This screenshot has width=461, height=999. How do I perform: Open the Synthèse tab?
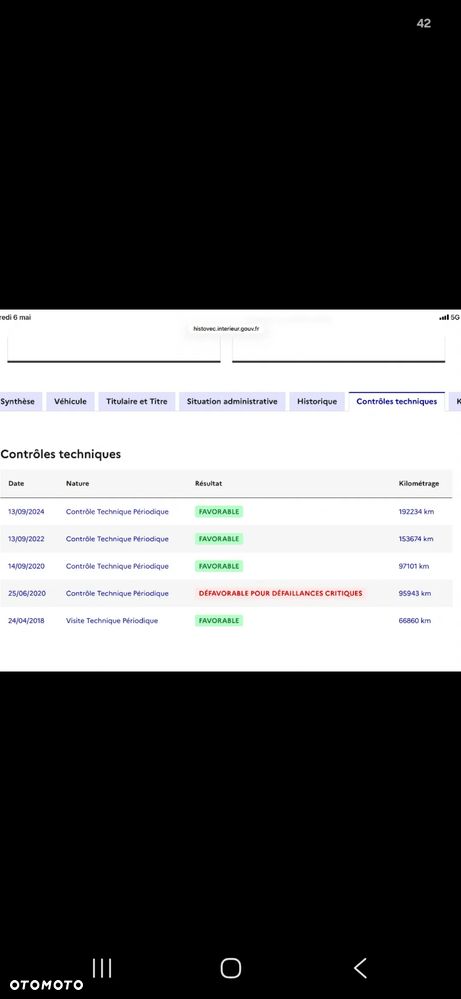19,402
